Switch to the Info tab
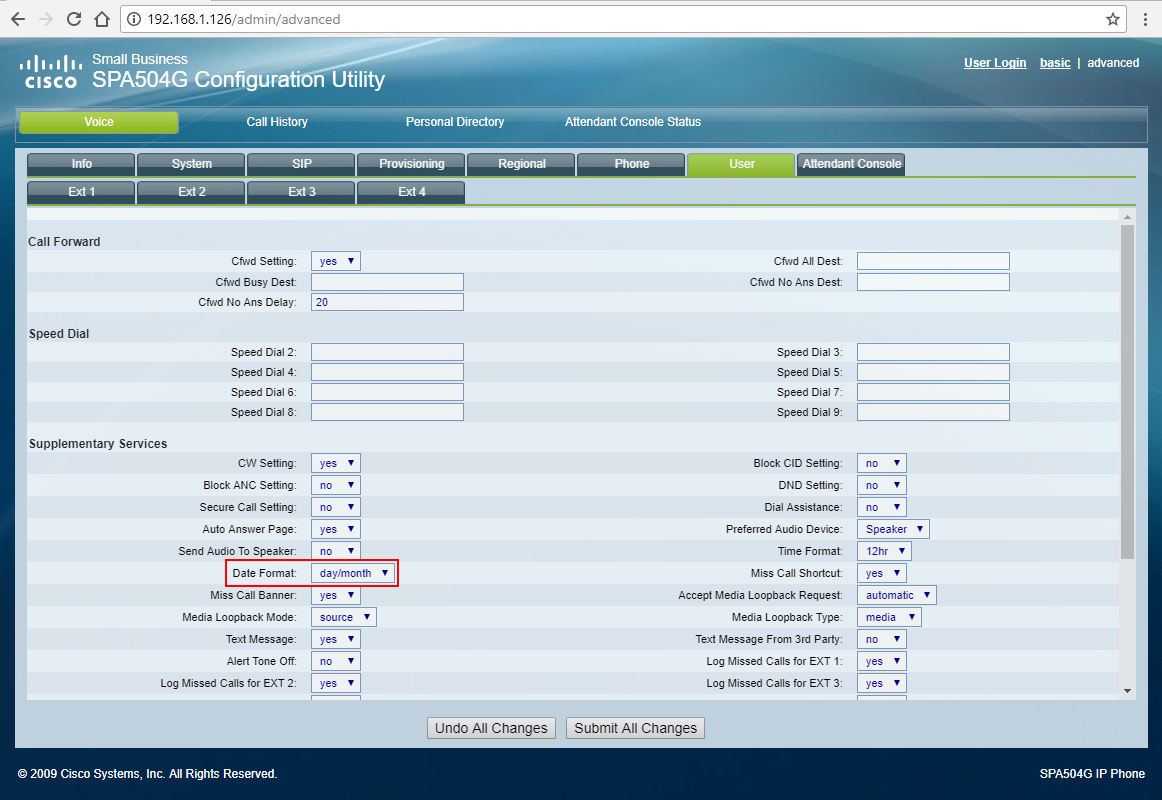Image resolution: width=1162 pixels, height=800 pixels. coord(82,164)
